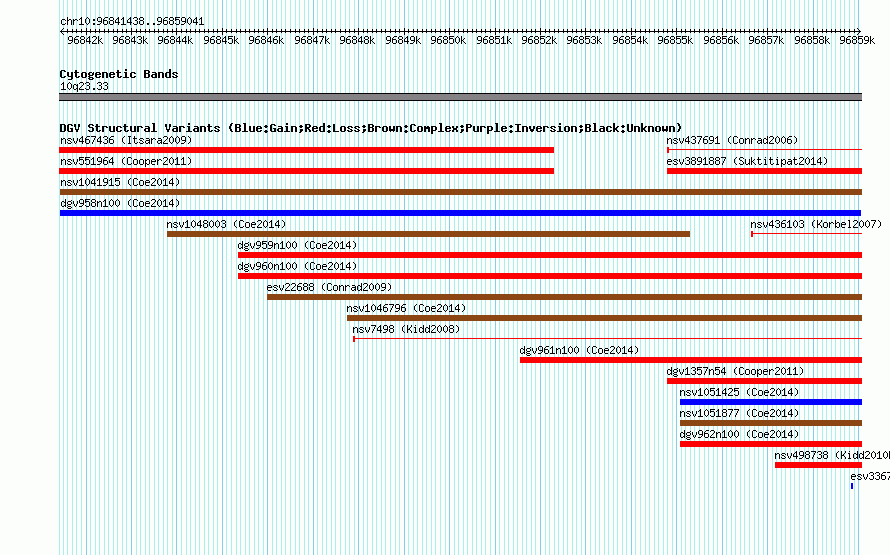Click the nsv467436 (Itsara2009) red loss bar
The height and width of the screenshot is (555, 890).
pyautogui.click(x=307, y=150)
